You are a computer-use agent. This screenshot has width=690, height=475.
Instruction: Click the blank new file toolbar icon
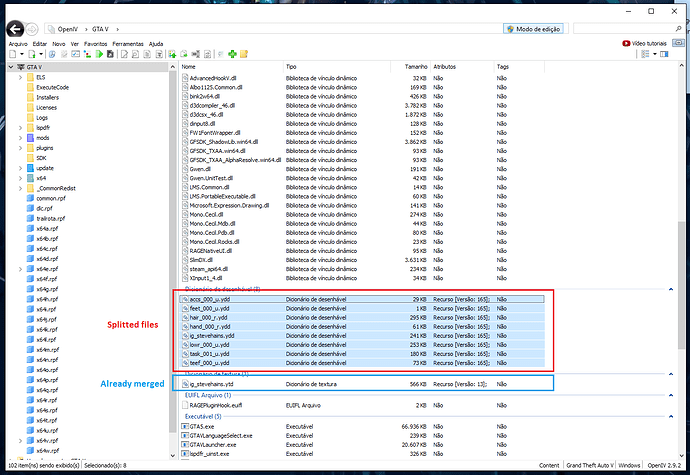[13, 54]
